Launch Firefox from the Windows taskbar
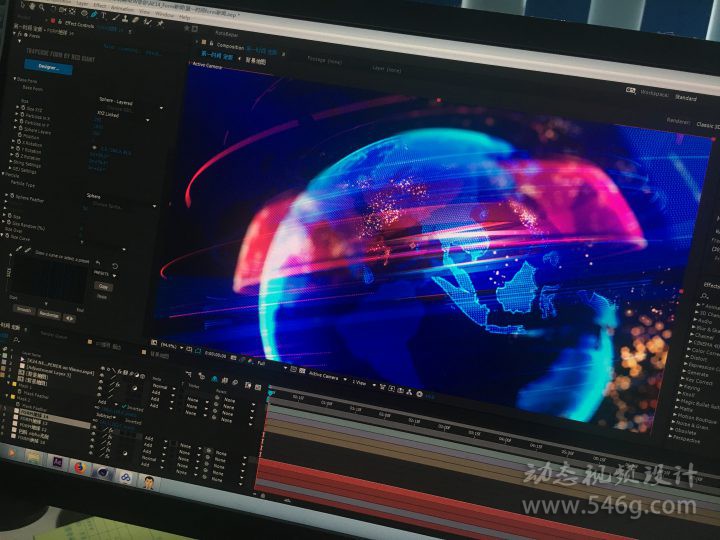Image resolution: width=720 pixels, height=540 pixels. pyautogui.click(x=80, y=464)
